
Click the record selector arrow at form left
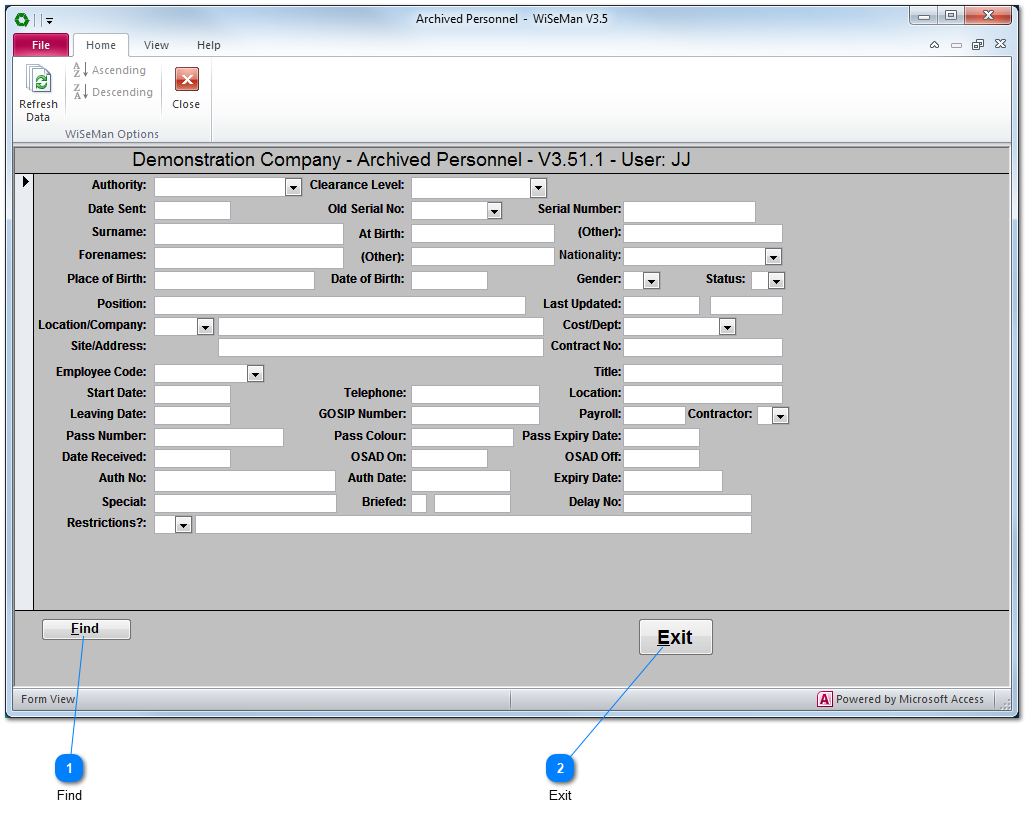pyautogui.click(x=25, y=181)
